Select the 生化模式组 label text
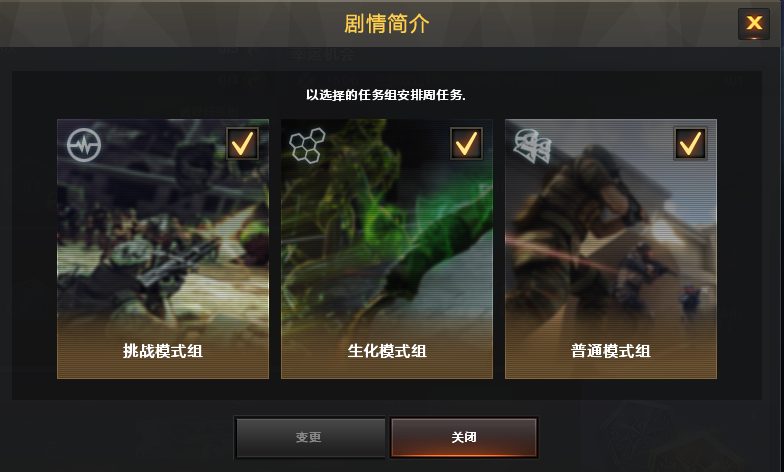This screenshot has height=472, width=784. [387, 351]
